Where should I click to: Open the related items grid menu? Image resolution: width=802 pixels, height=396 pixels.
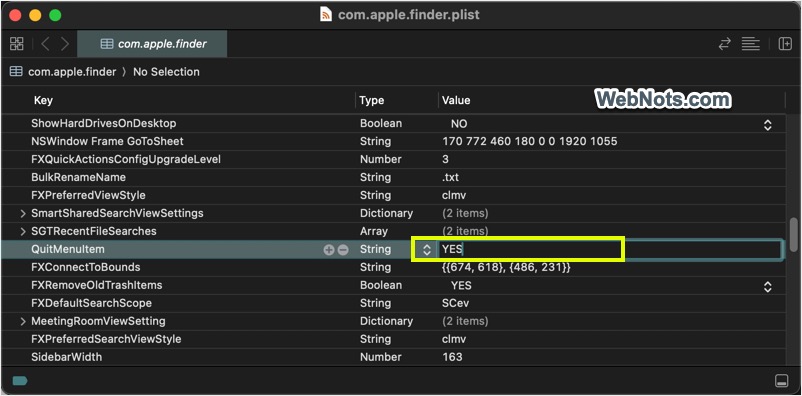pyautogui.click(x=16, y=44)
